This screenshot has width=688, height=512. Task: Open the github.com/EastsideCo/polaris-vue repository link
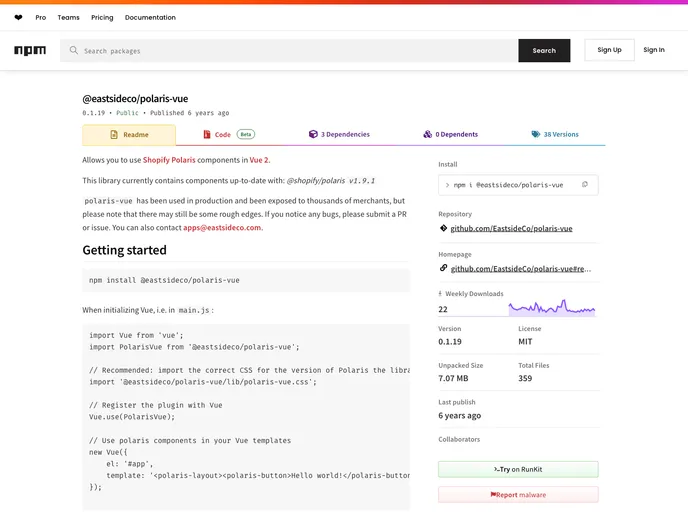(511, 229)
